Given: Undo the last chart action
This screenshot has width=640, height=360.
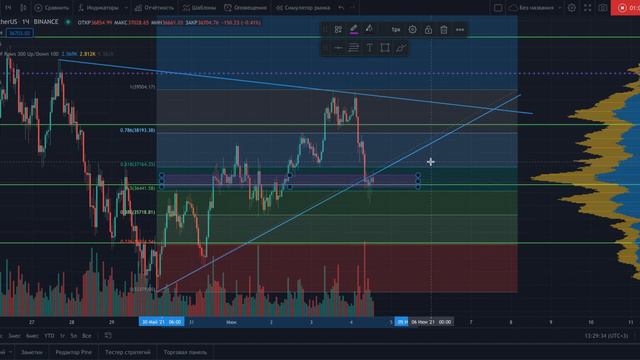Looking at the screenshot, I should click(x=341, y=8).
